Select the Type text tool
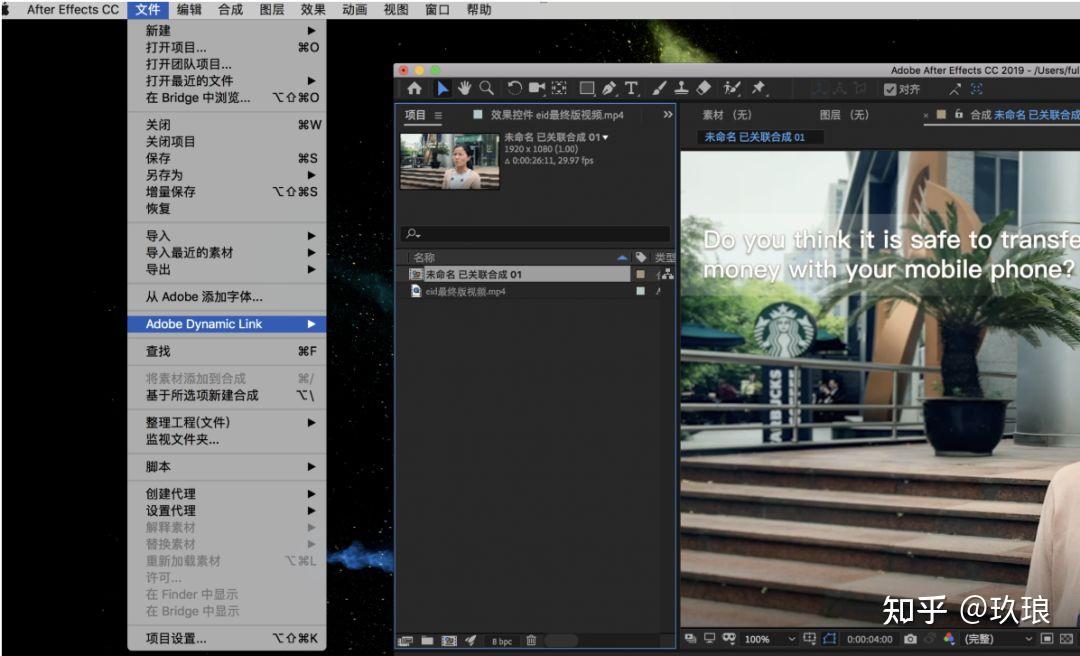This screenshot has width=1080, height=656. [631, 88]
